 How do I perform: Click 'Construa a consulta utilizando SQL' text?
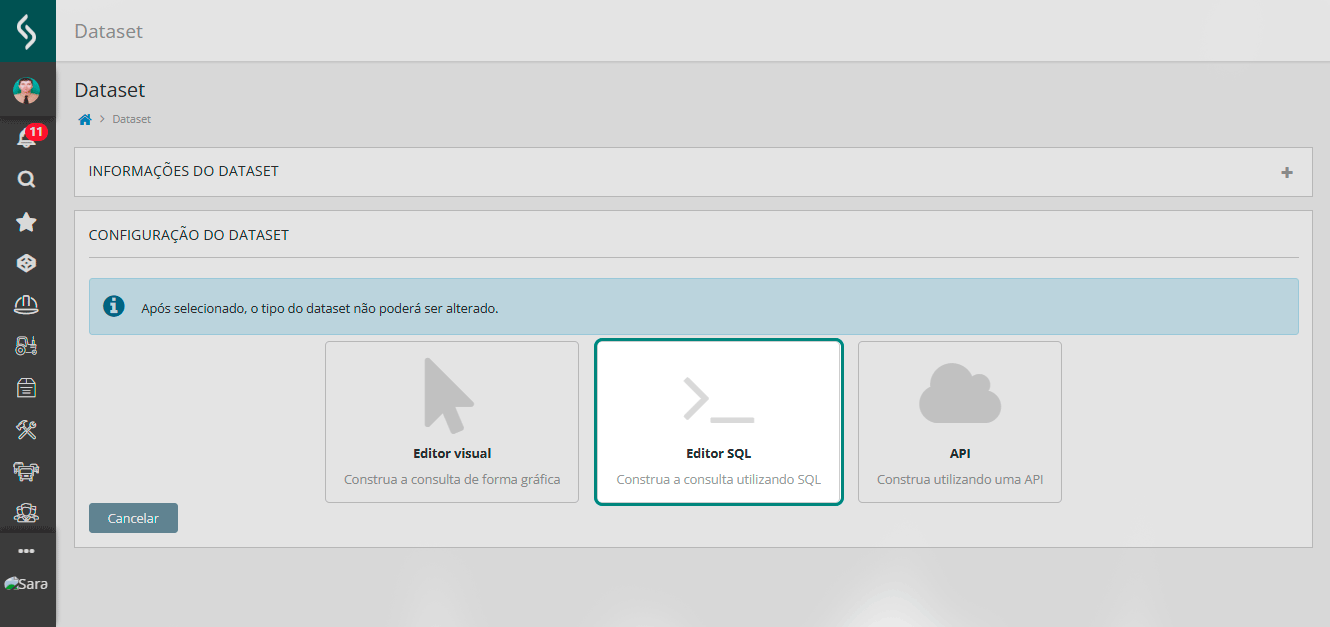point(719,479)
